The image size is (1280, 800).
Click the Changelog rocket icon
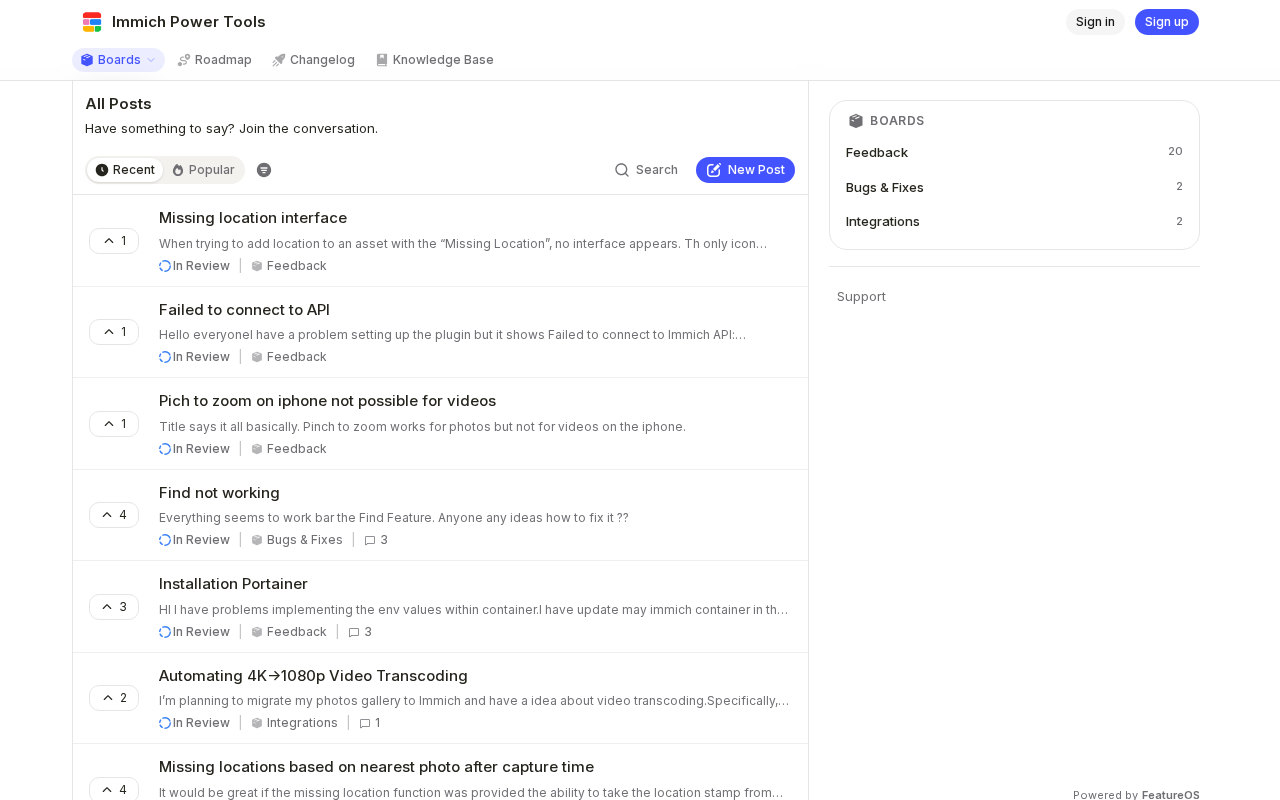[279, 60]
